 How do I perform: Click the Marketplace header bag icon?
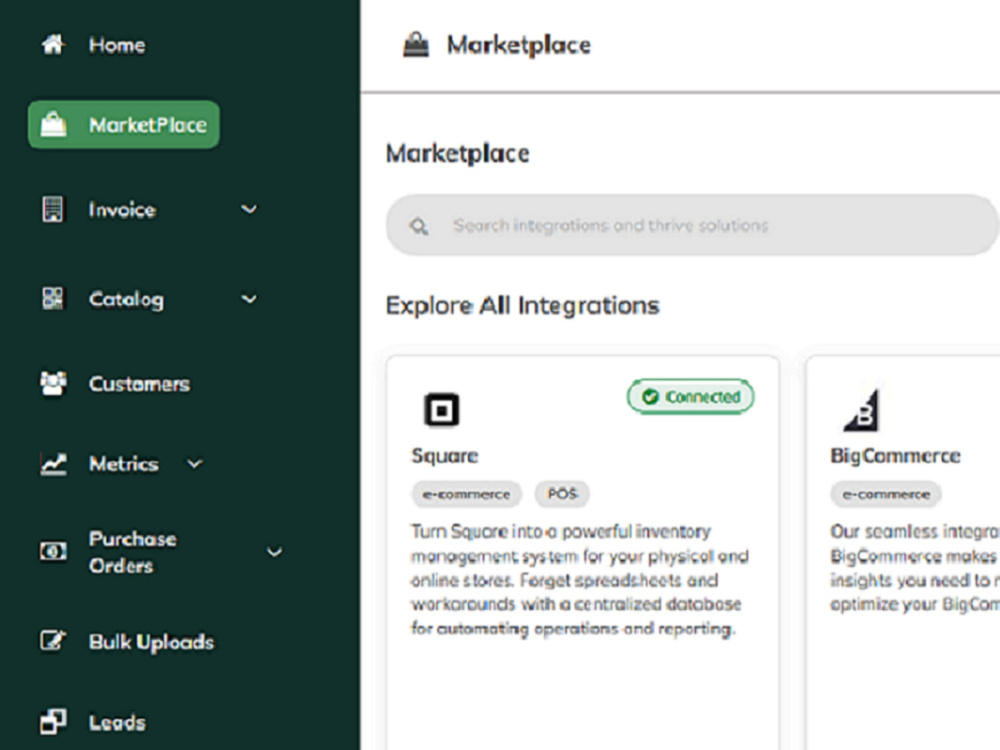click(416, 45)
